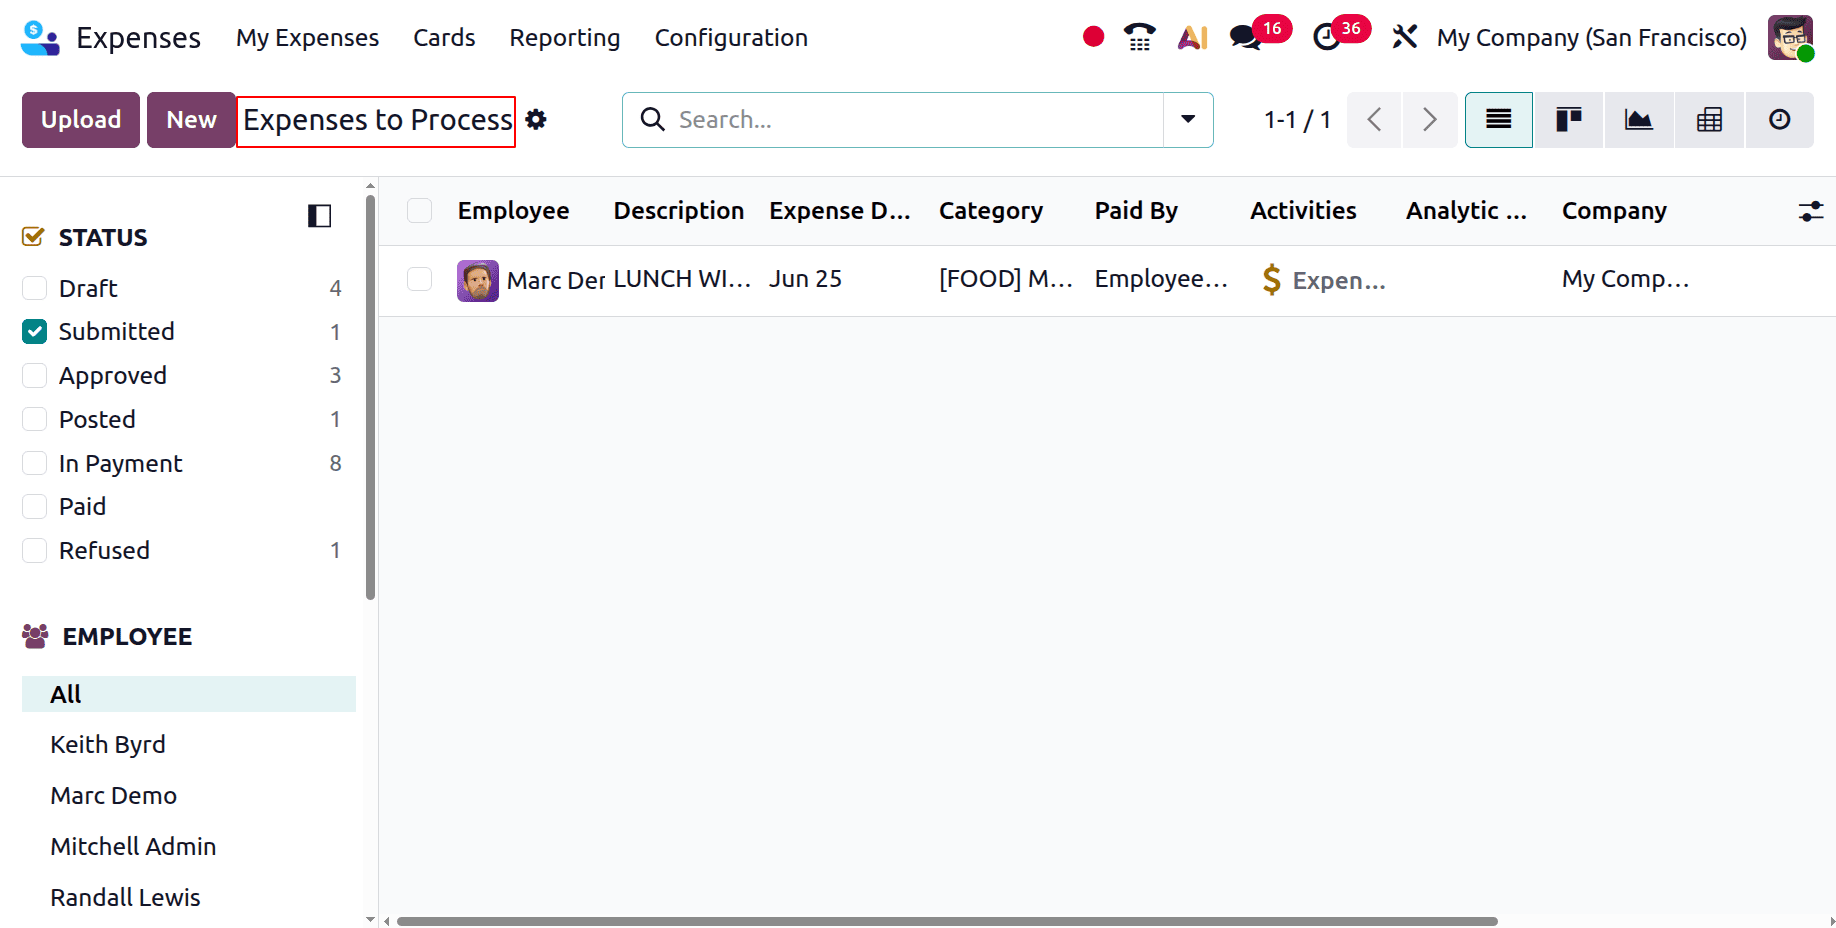The image size is (1836, 928).
Task: Filter by employee All
Action: coord(189,694)
